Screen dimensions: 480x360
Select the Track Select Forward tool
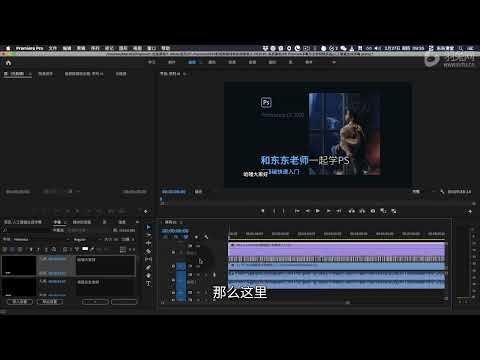[x=148, y=235]
